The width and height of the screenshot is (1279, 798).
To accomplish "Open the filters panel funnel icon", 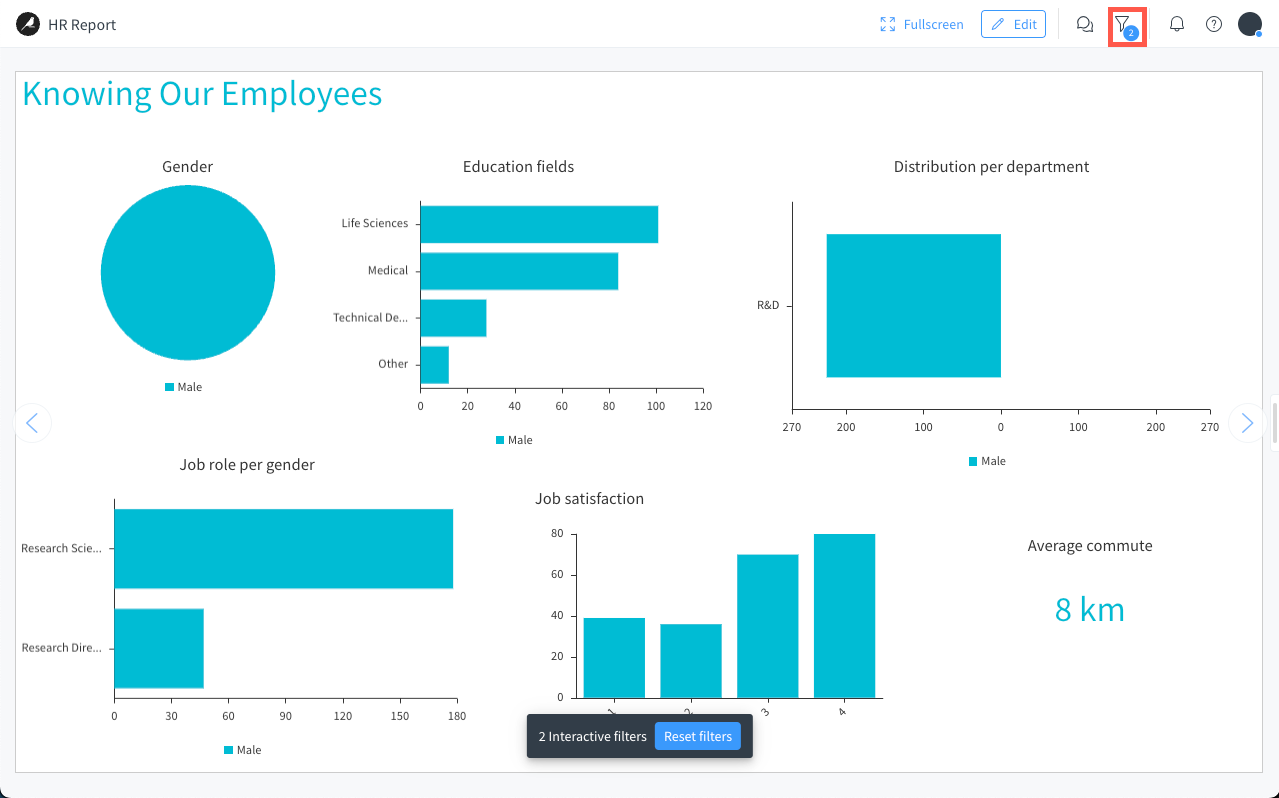I will [x=1125, y=24].
